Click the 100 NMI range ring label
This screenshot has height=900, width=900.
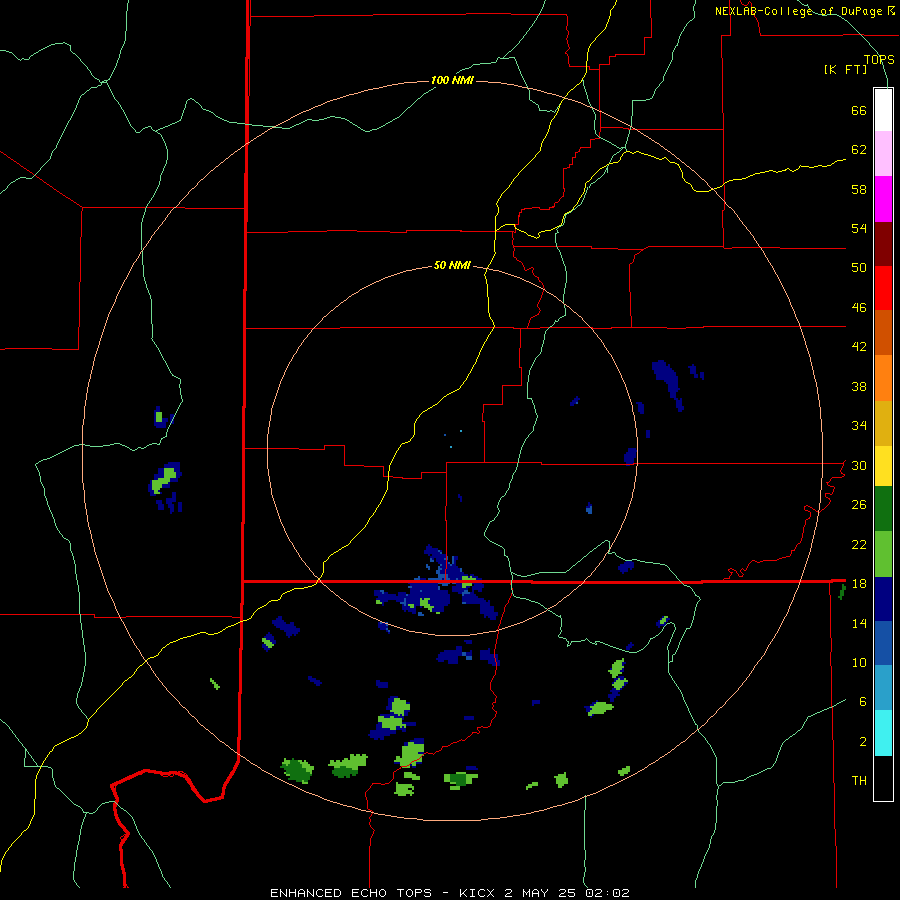coord(452,80)
